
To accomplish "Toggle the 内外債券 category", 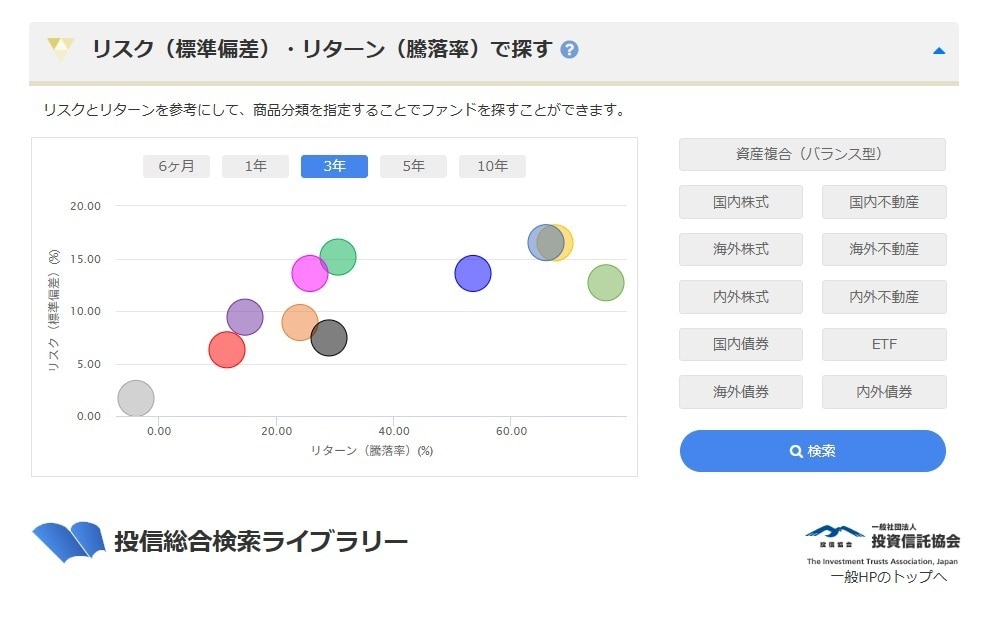I will [884, 392].
